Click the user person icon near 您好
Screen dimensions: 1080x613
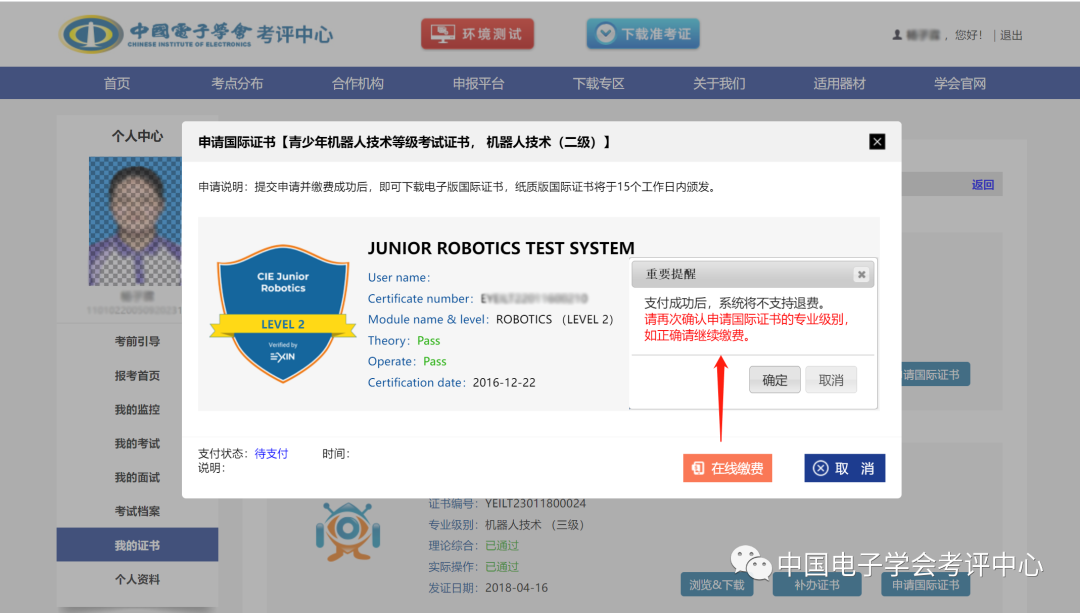click(897, 33)
